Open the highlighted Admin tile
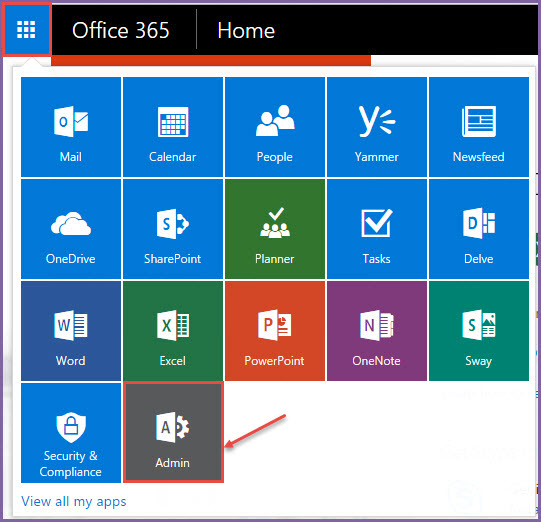The width and height of the screenshot is (541, 522). (173, 432)
